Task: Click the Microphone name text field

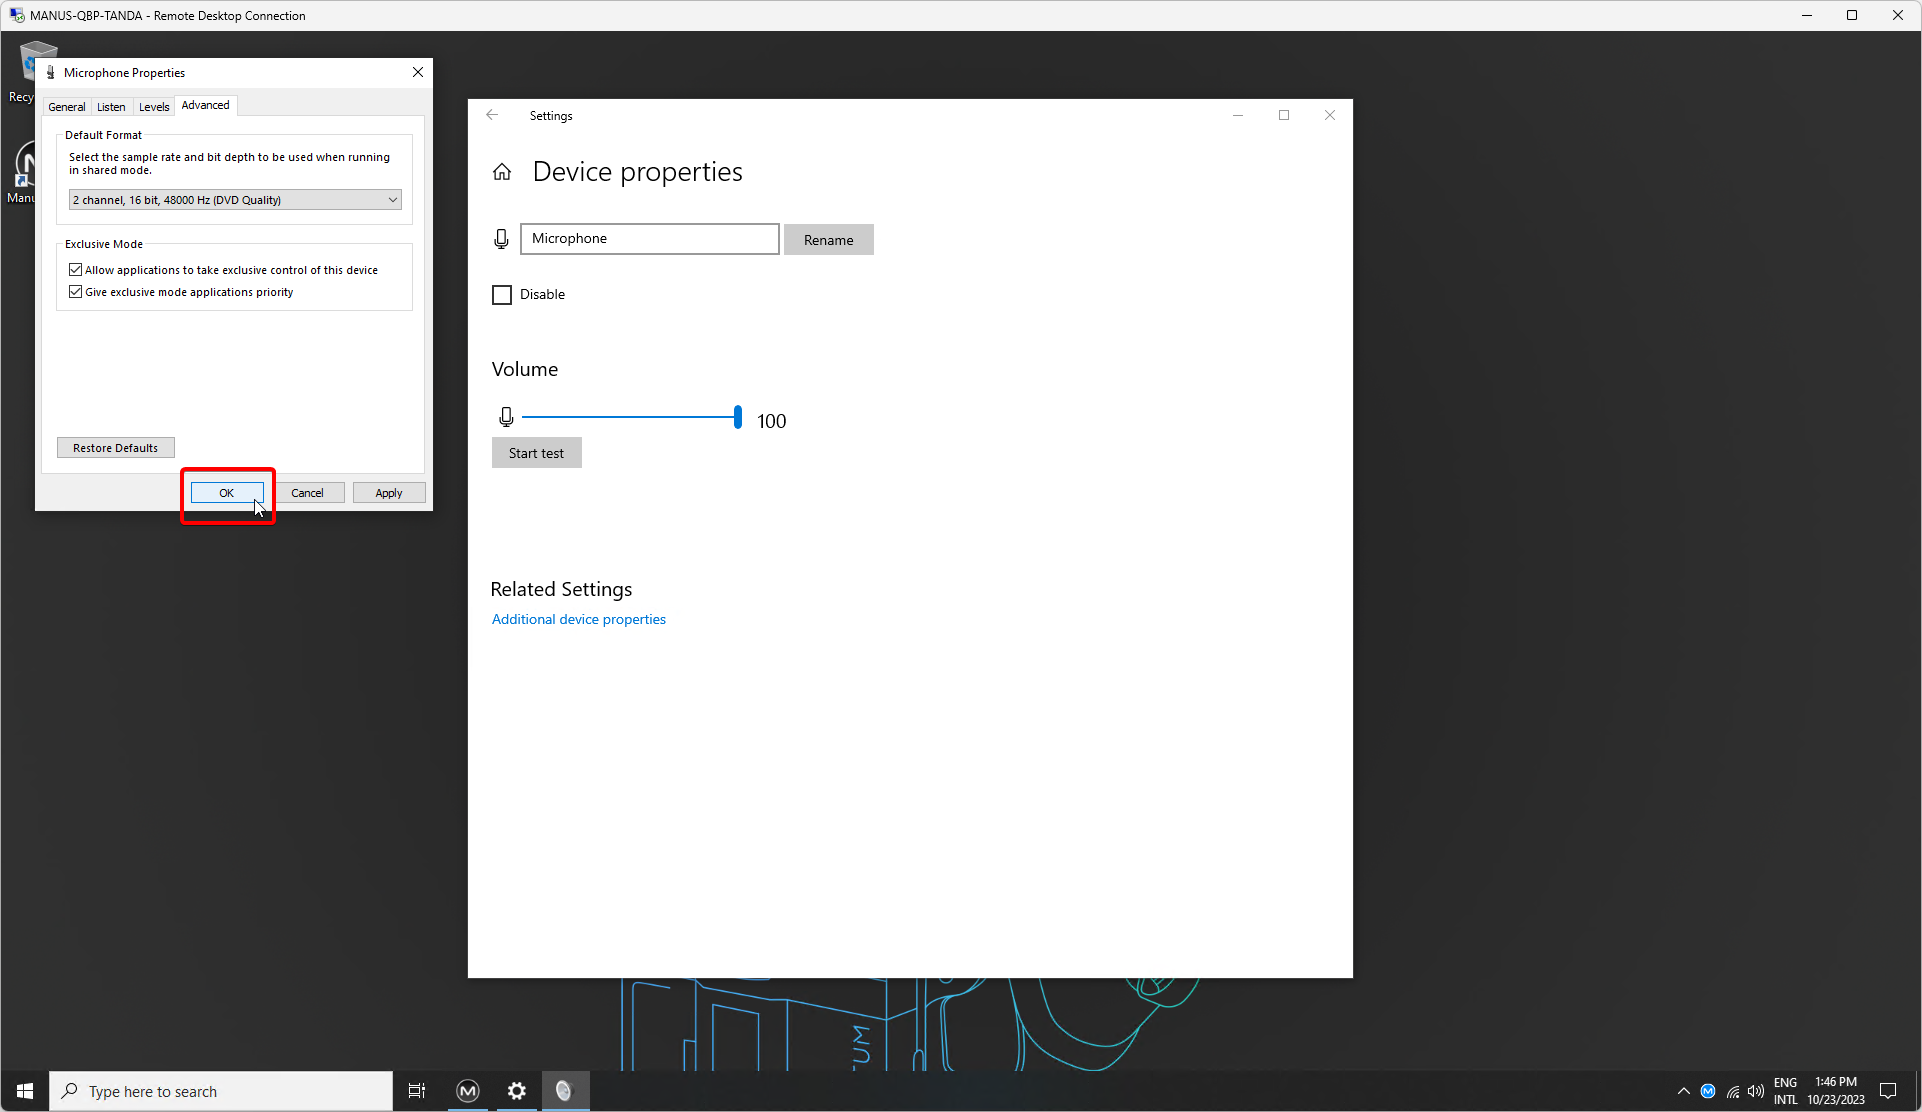Action: pos(649,239)
